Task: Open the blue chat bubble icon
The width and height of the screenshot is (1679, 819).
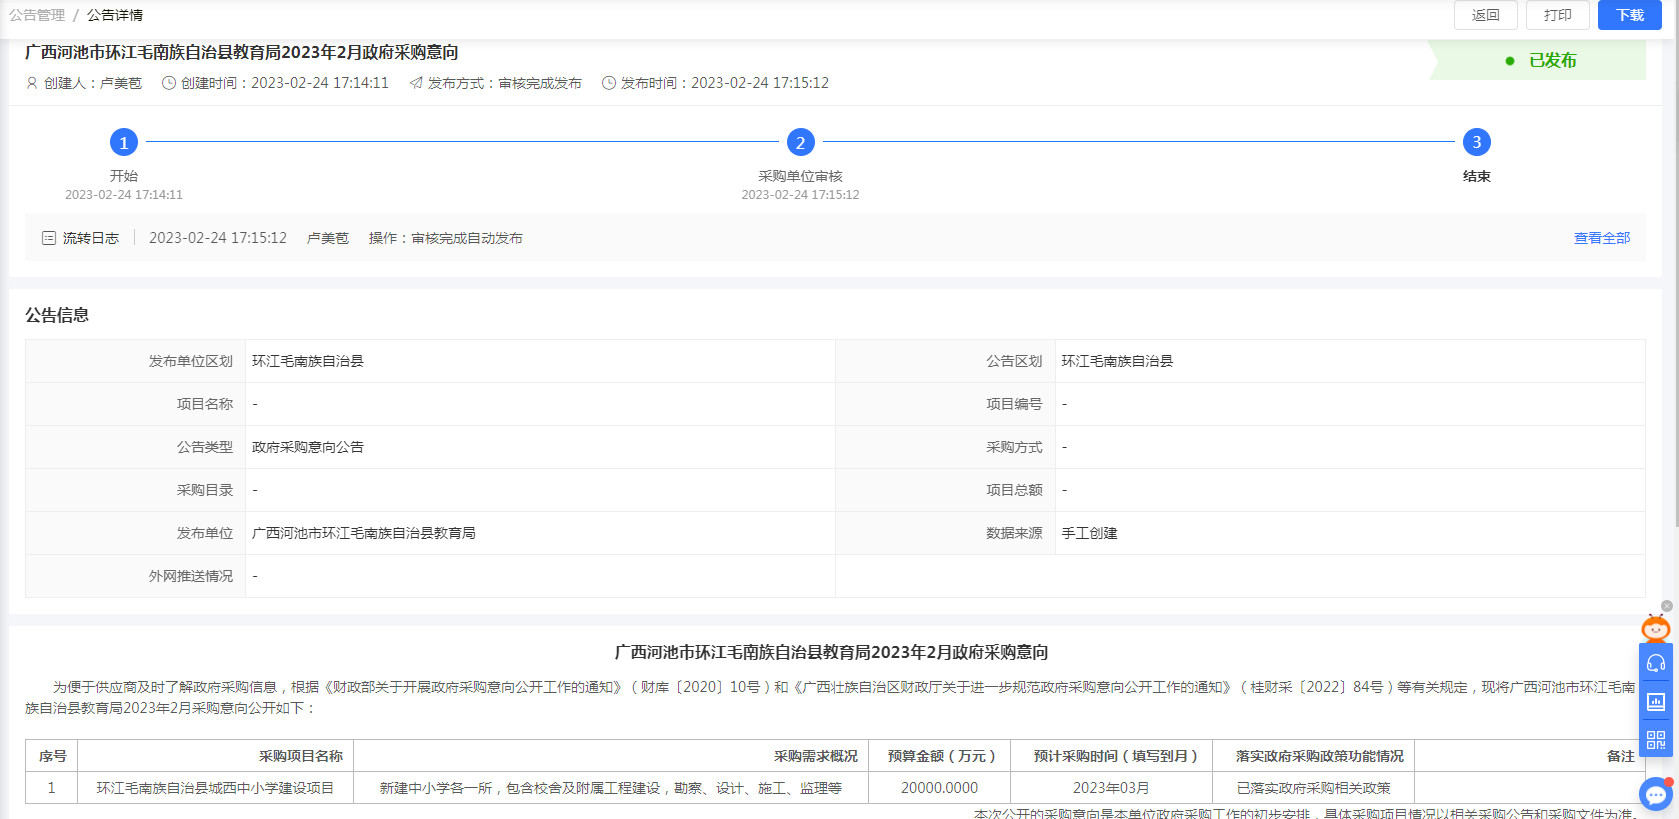Action: click(x=1656, y=795)
